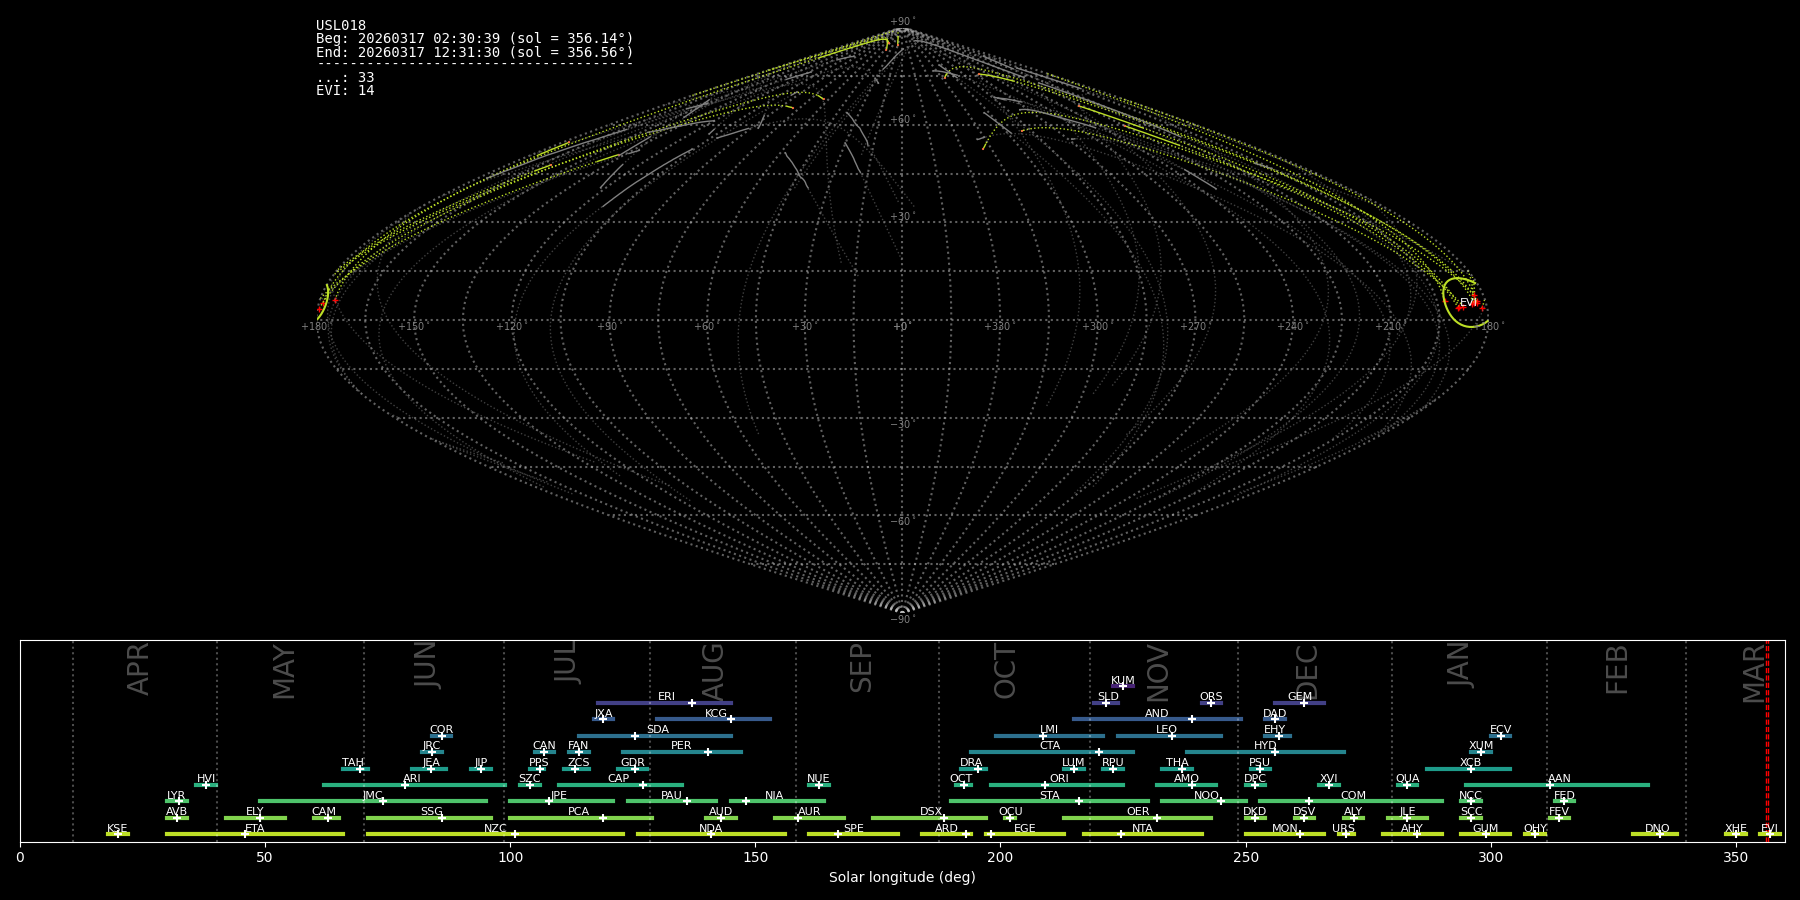Click the XHE shower label
Screen dimensions: 1800x900
(1735, 829)
